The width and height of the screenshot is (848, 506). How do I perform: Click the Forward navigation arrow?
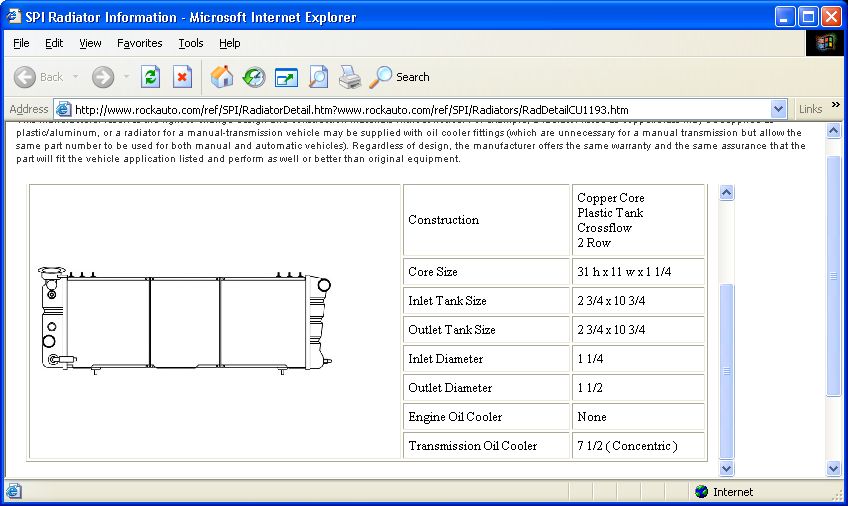103,77
